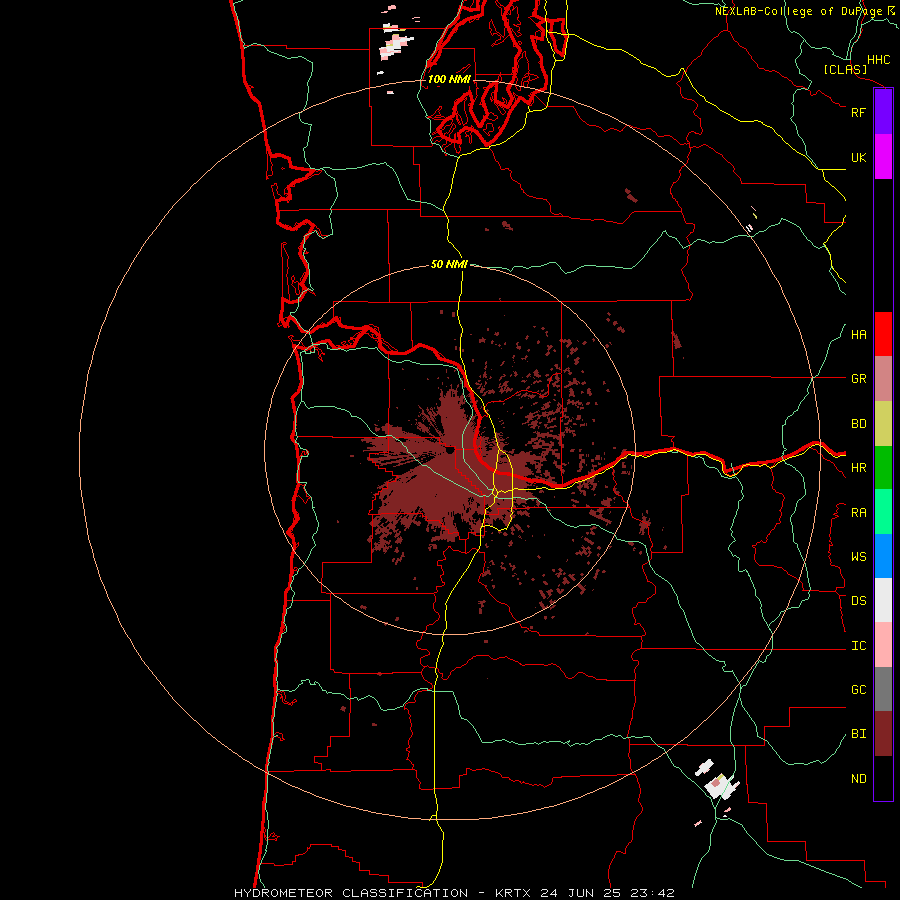Click the 'GC' legend label text
This screenshot has width=900, height=900.
point(858,690)
